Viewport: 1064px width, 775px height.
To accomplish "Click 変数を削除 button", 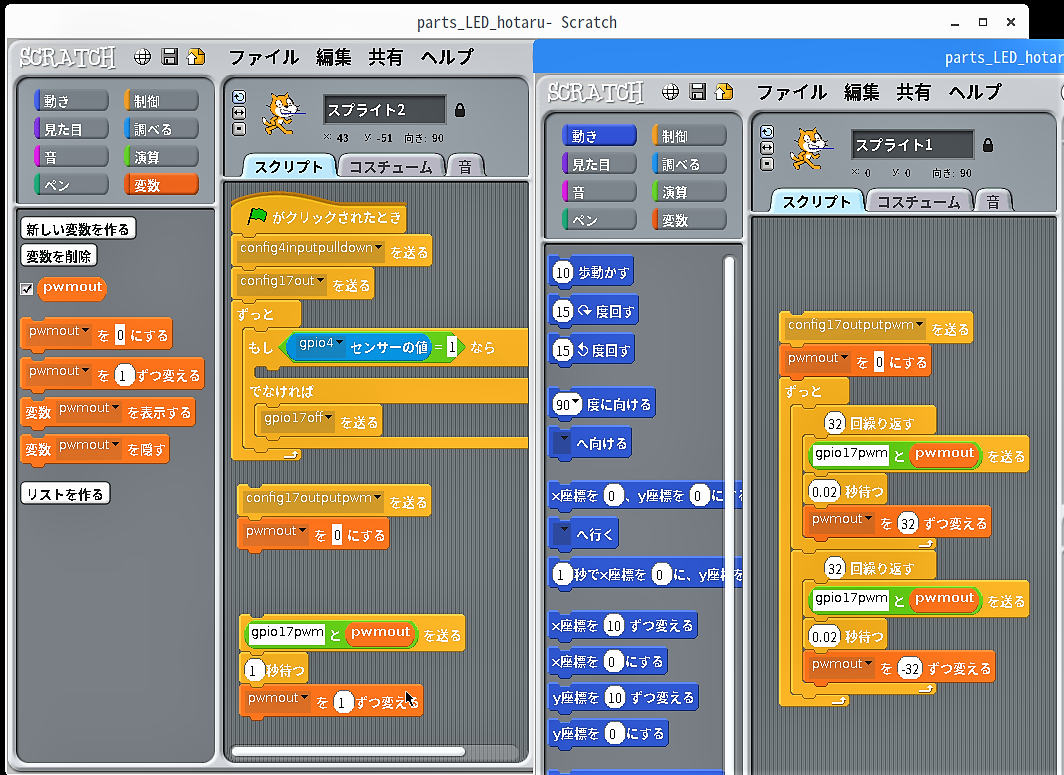I will point(59,256).
